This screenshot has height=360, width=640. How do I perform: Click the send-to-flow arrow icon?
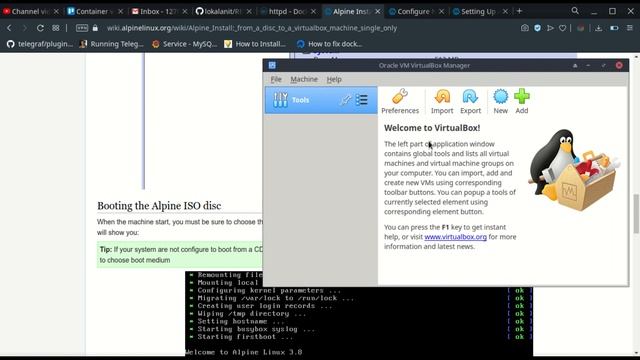click(x=550, y=28)
